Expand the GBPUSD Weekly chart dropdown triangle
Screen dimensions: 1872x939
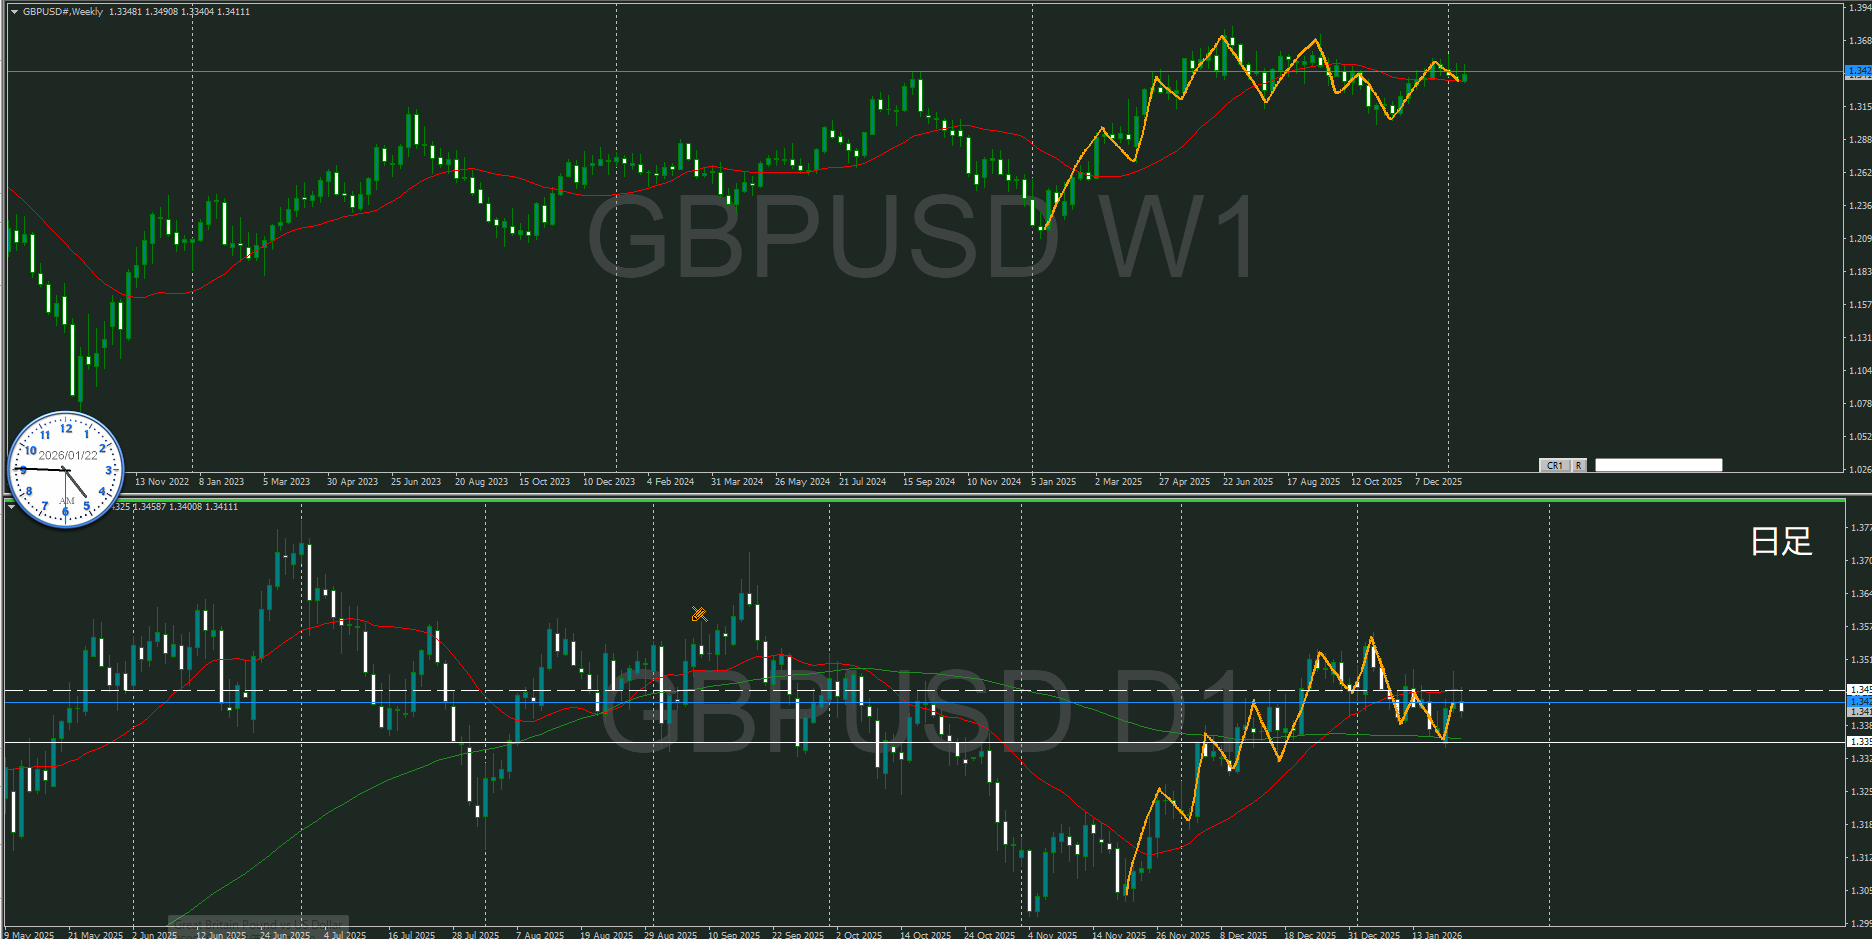point(14,12)
